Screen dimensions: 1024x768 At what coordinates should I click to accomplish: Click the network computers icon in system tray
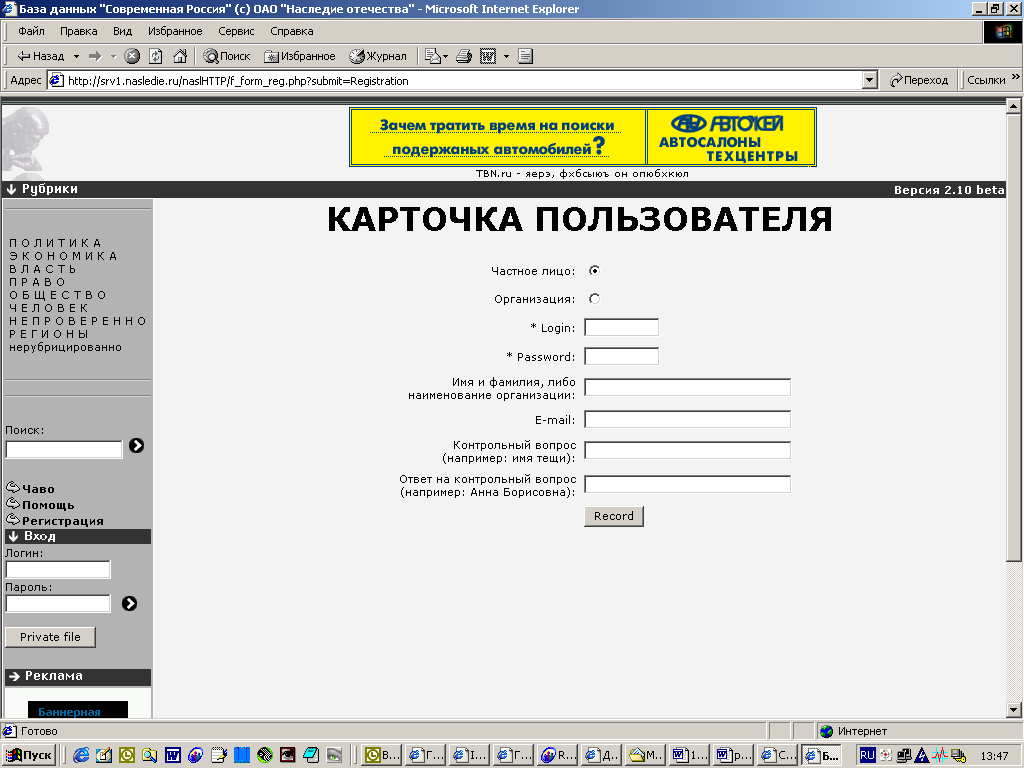point(904,755)
